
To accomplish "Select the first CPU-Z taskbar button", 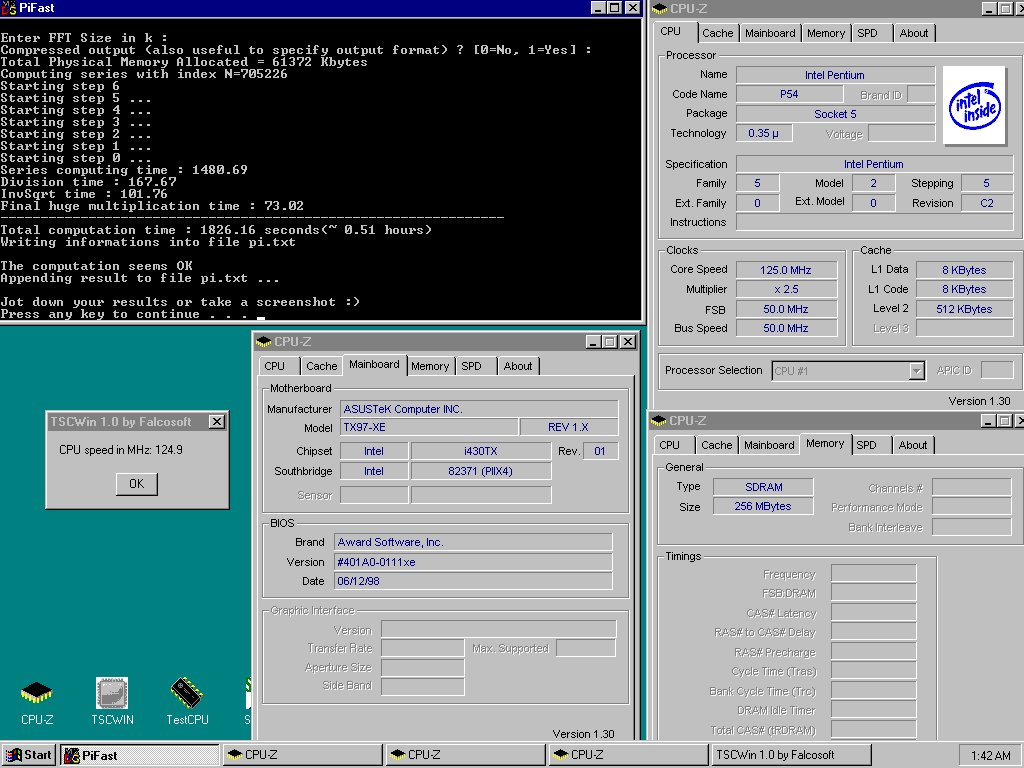I will click(303, 755).
